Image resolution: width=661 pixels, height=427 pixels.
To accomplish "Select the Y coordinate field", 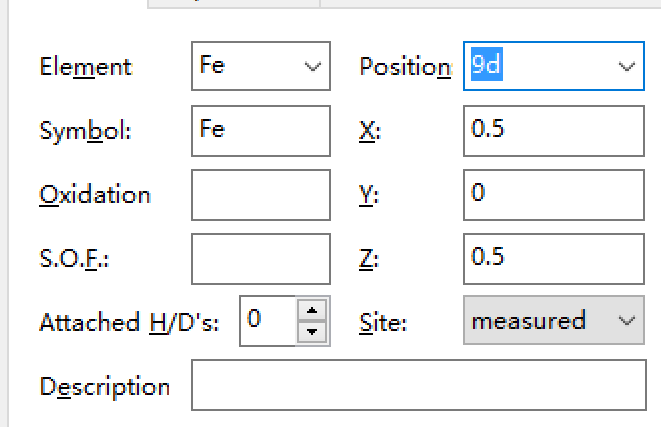I will pyautogui.click(x=553, y=194).
